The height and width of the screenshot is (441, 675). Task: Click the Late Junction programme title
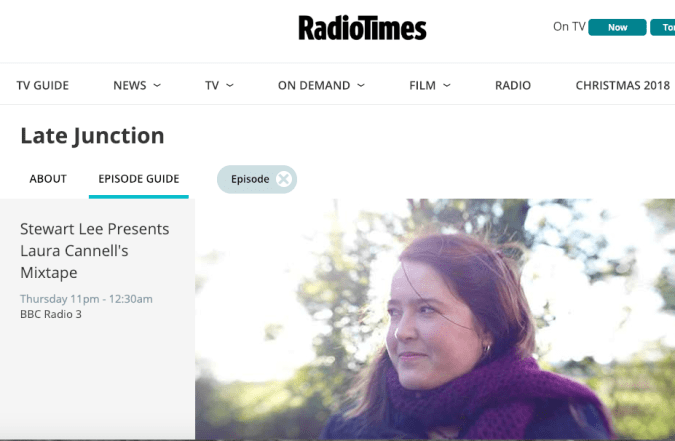point(92,136)
